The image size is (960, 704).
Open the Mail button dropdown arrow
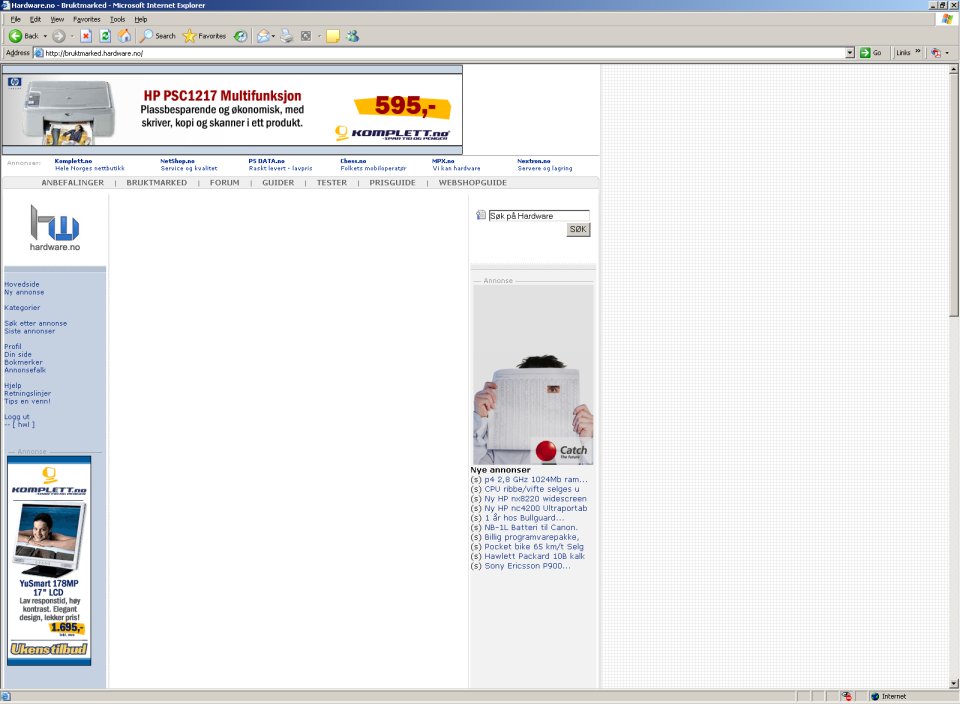(273, 36)
